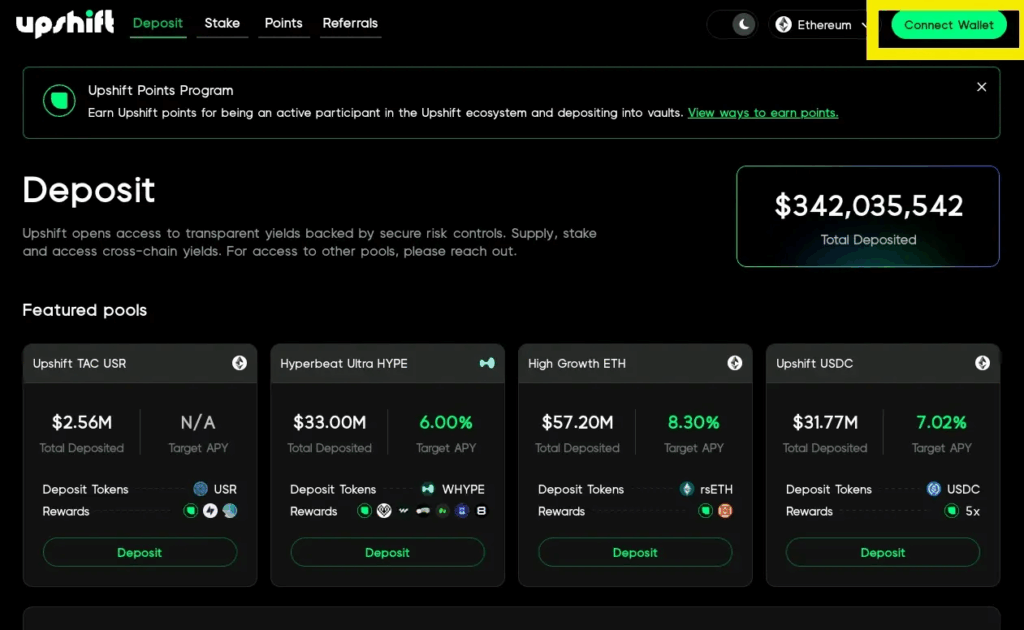Select the Upshift USDC pool title

click(x=814, y=364)
